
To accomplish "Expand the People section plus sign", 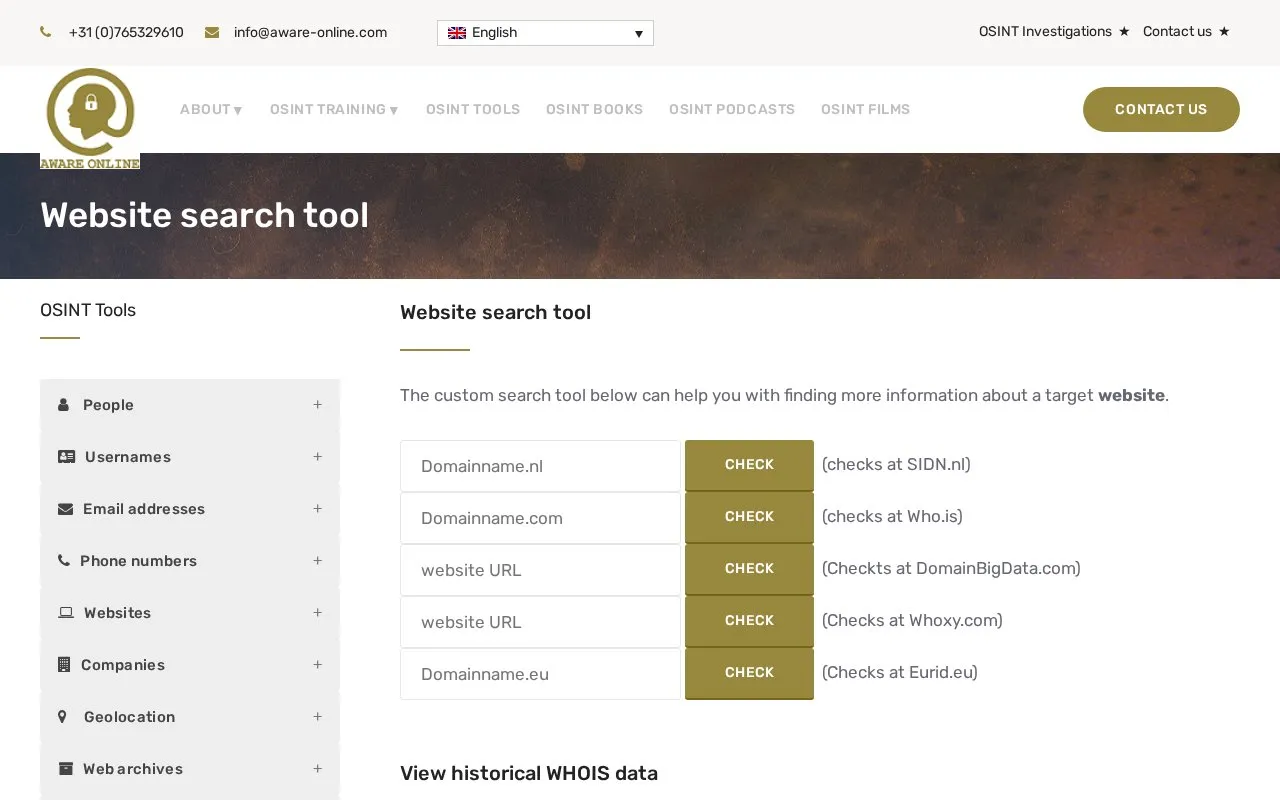I will point(317,405).
